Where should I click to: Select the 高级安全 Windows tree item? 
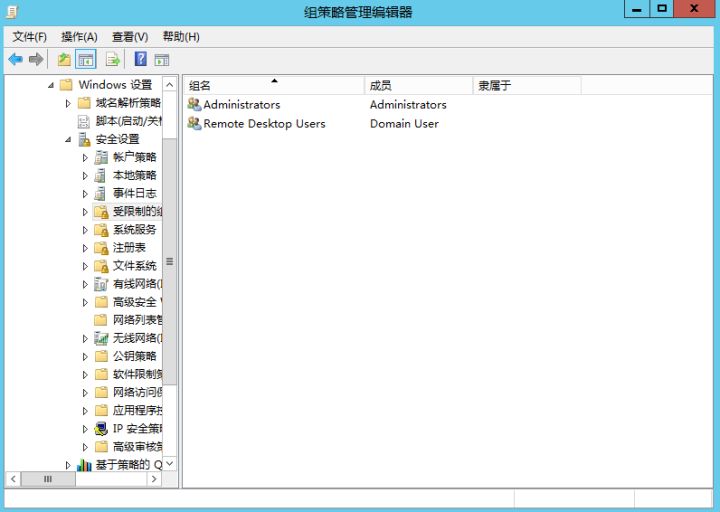[137, 302]
